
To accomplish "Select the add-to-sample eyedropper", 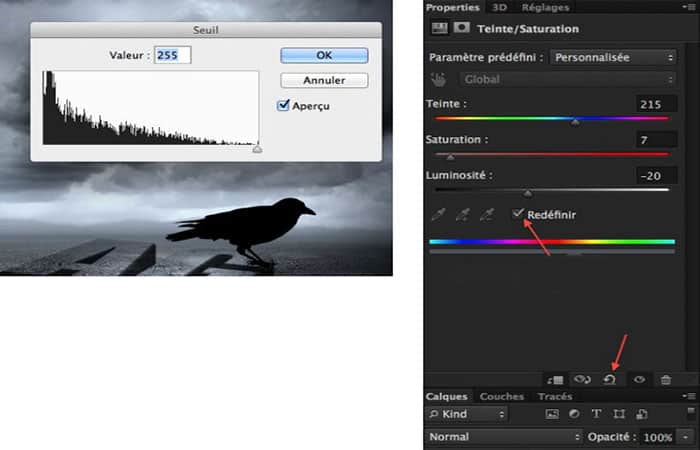I will point(463,215).
